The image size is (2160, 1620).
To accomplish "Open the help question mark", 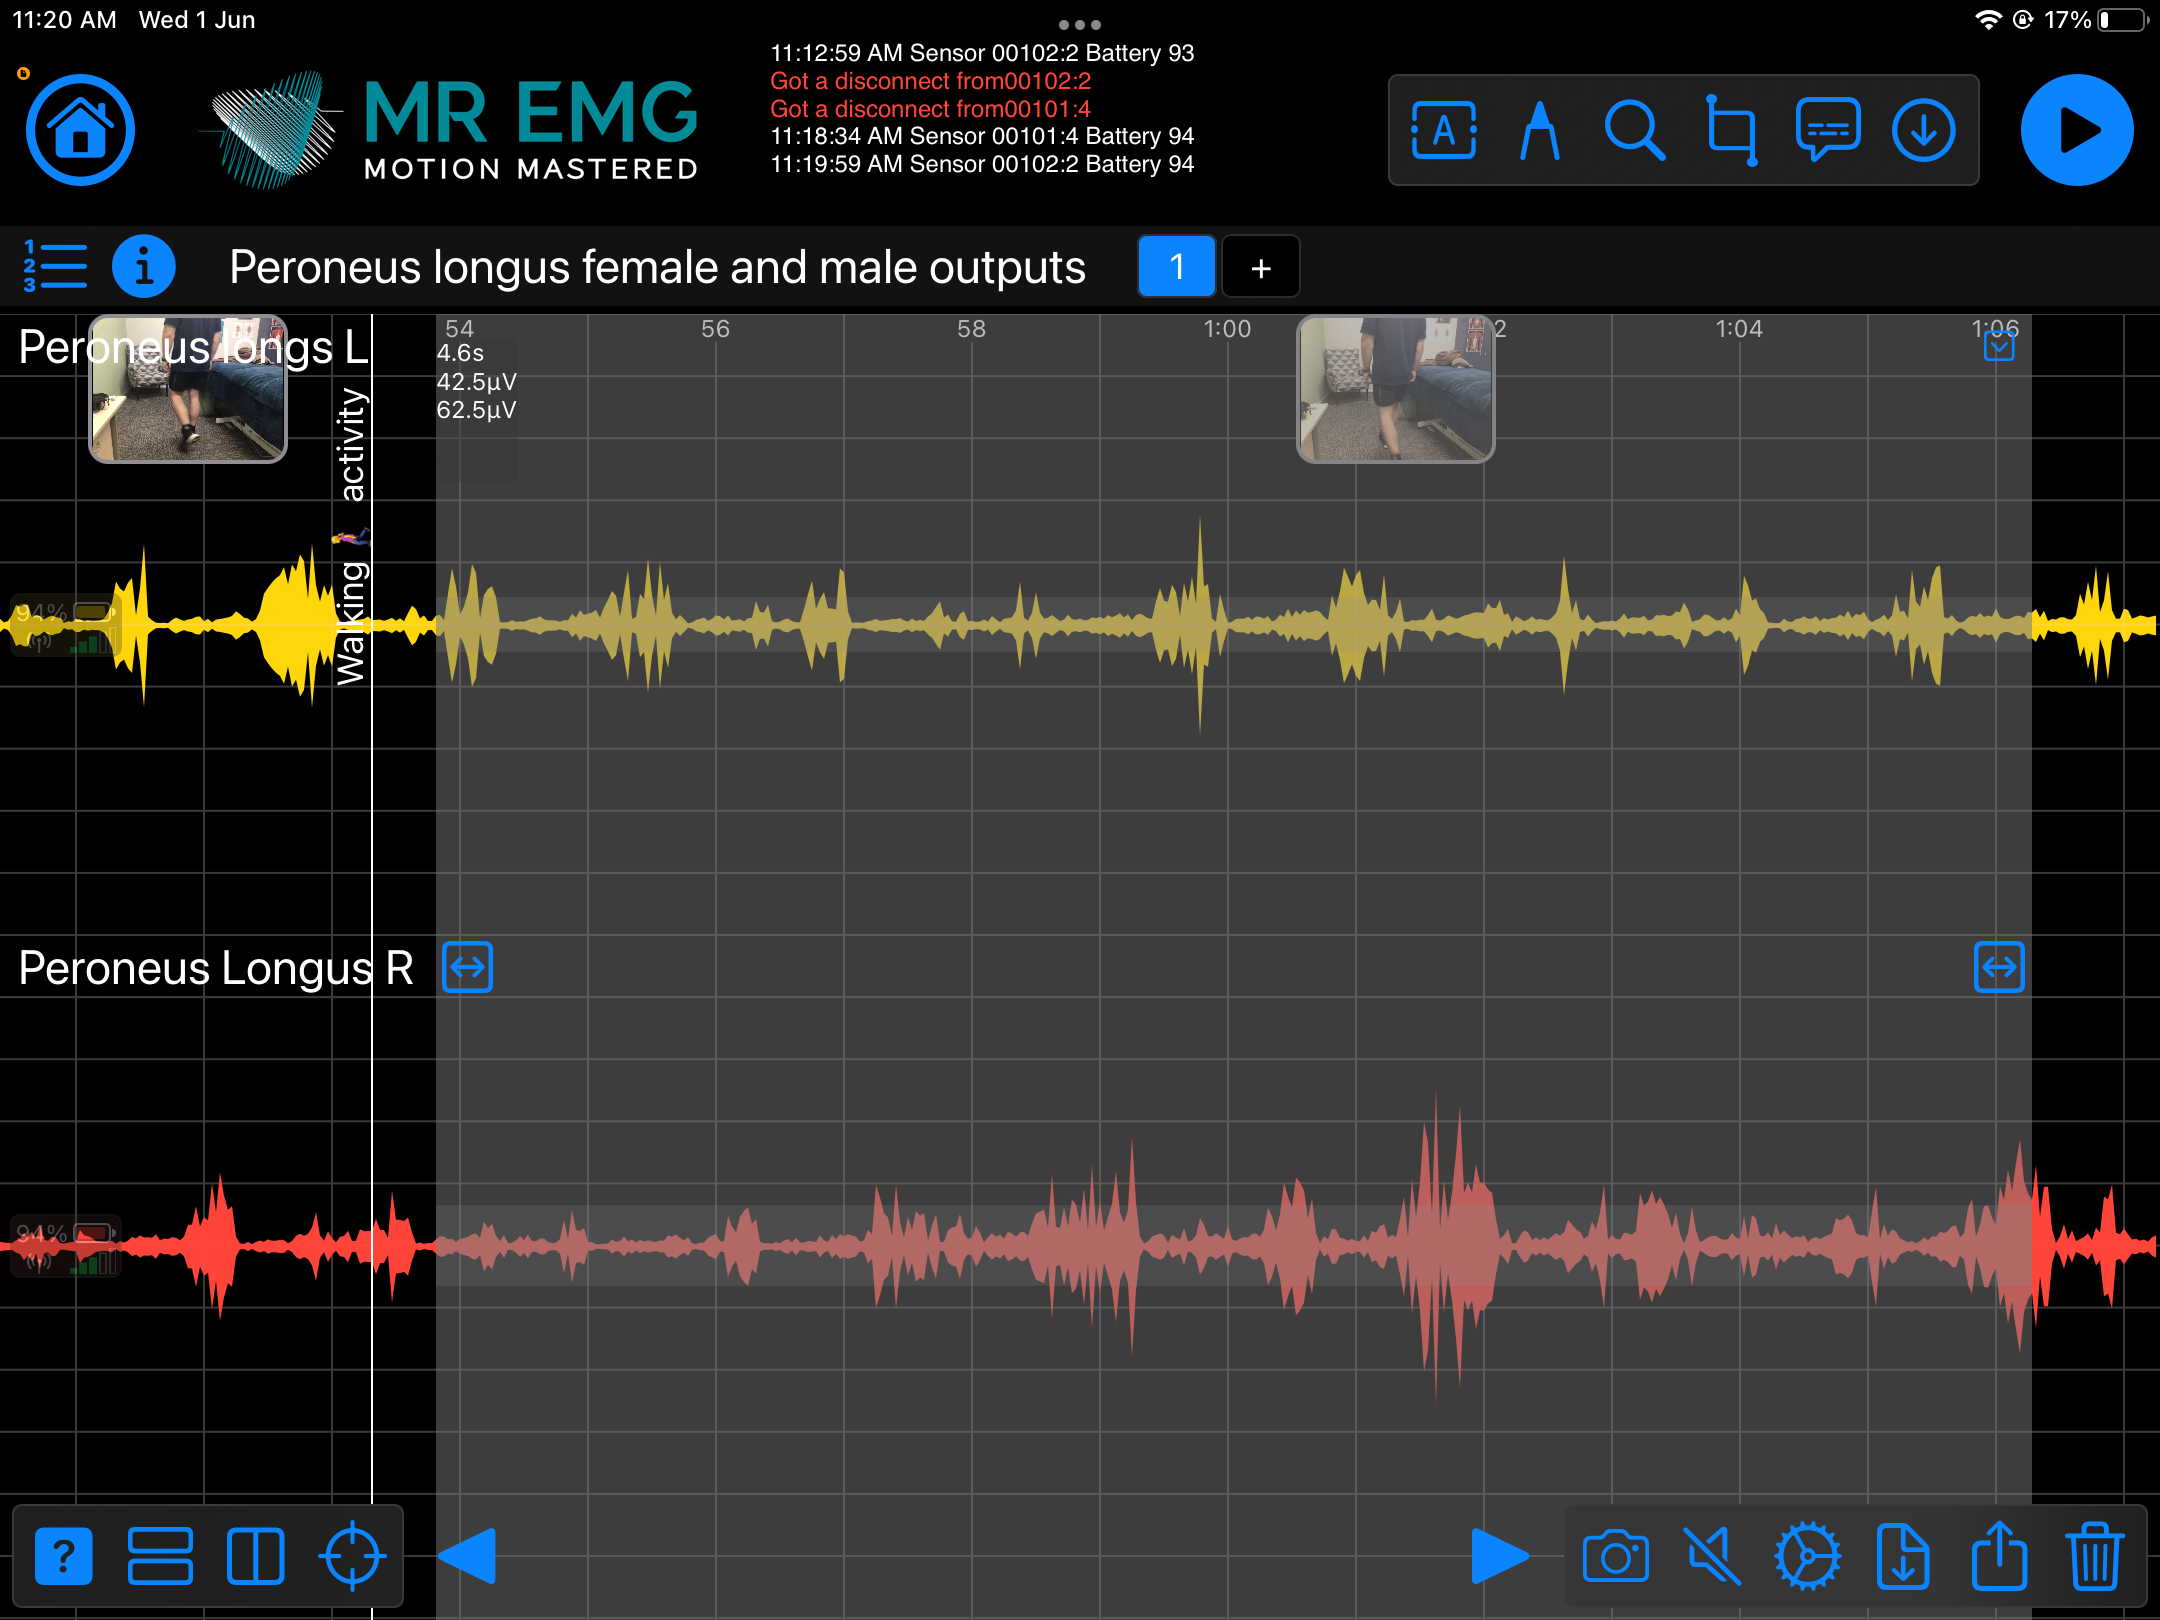I will click(63, 1556).
